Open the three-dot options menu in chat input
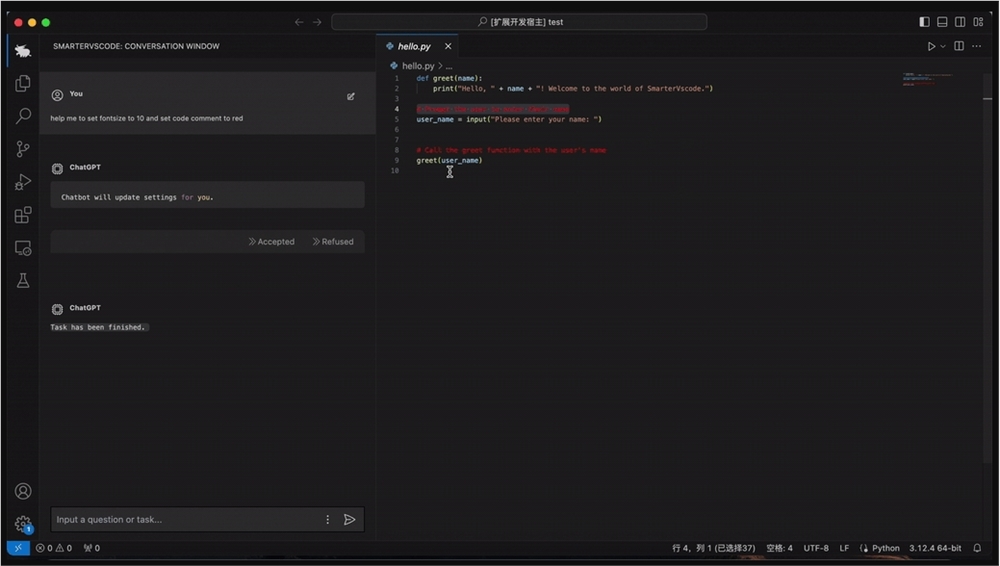This screenshot has height=566, width=1000. (x=327, y=520)
